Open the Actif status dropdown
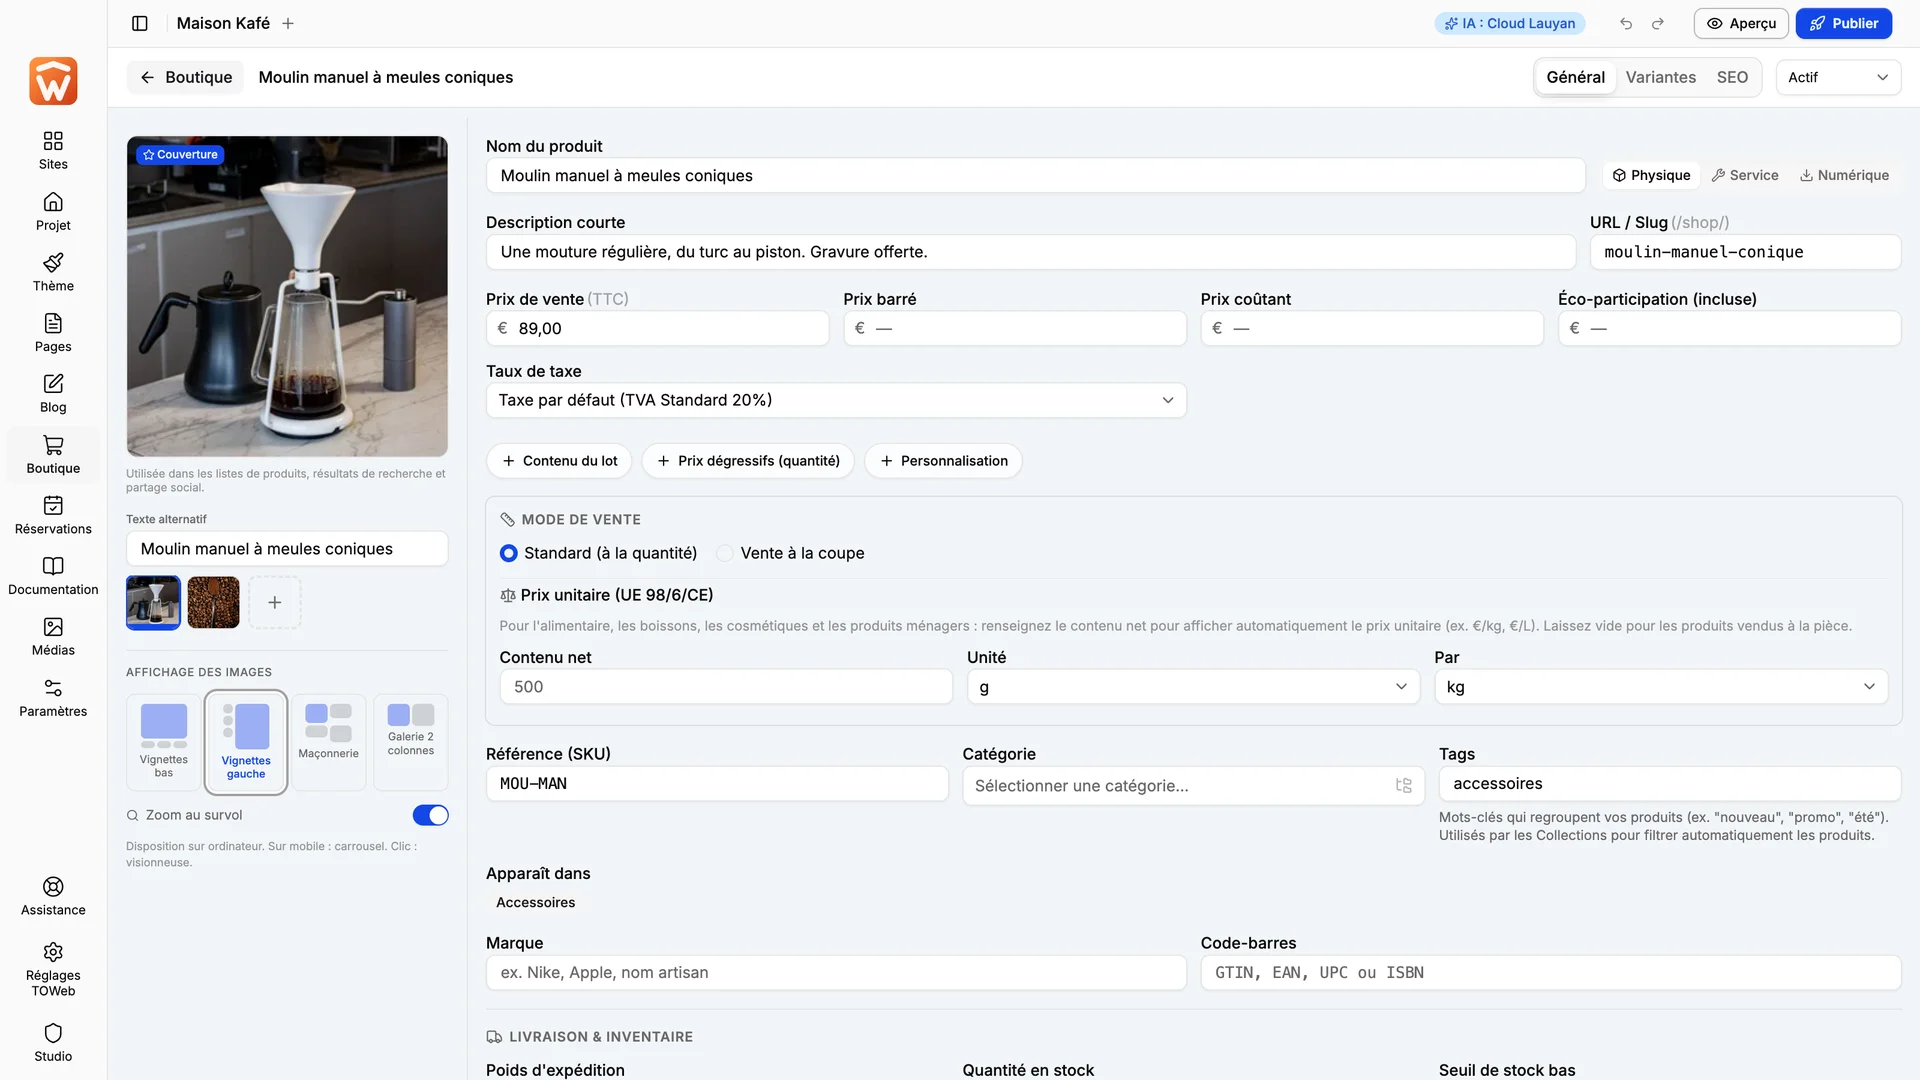Screen dimensions: 1920x1080 pyautogui.click(x=1838, y=77)
